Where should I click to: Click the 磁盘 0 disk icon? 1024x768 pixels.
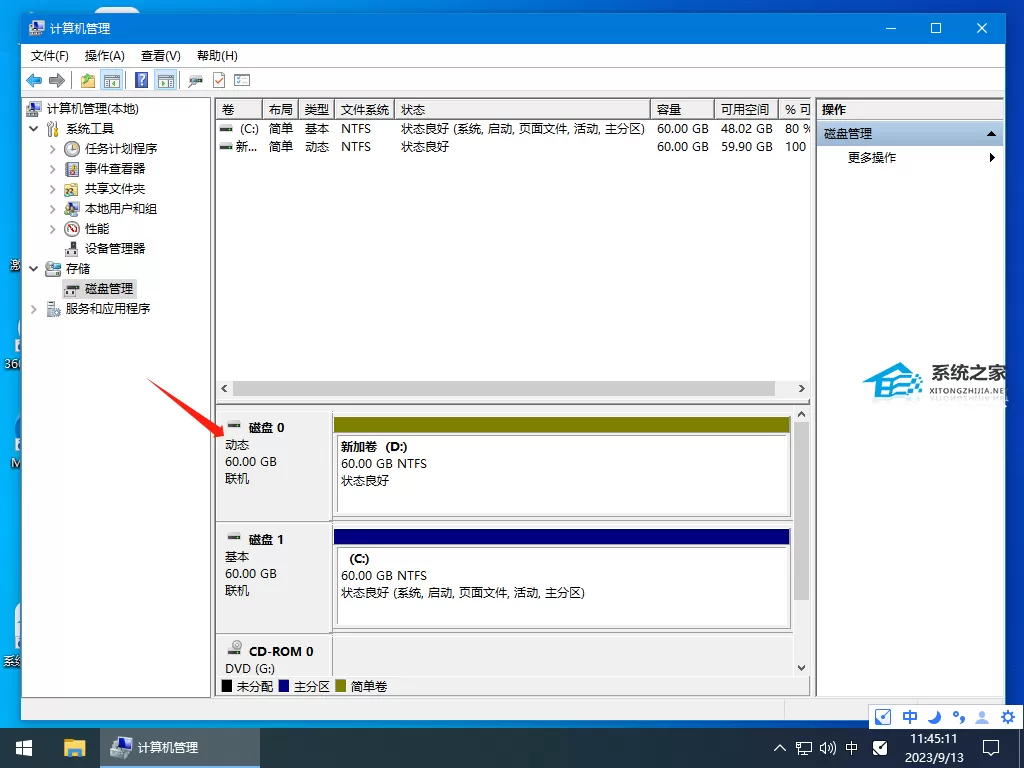coord(234,425)
